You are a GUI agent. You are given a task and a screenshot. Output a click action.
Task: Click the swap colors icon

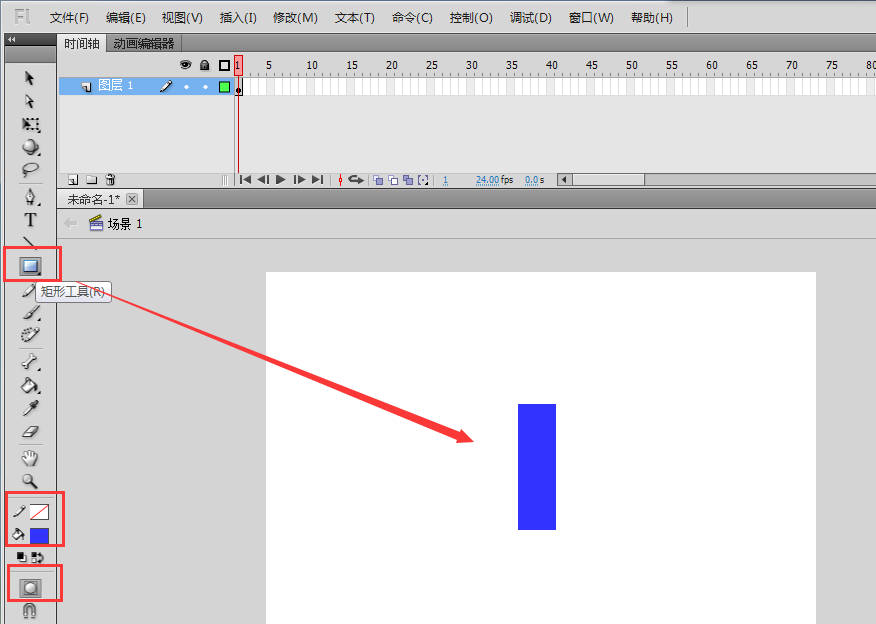pos(37,557)
